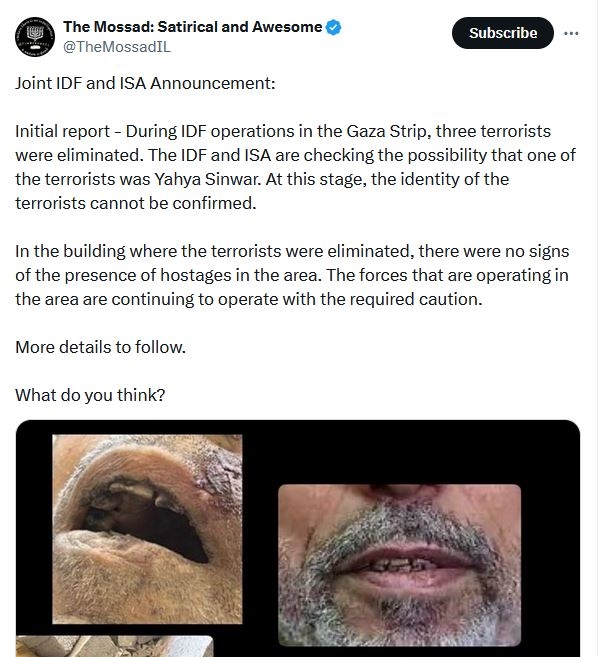Click the "Yahya Sinwar" name in the text
Screen dimensions: 614x657
(x=207, y=179)
